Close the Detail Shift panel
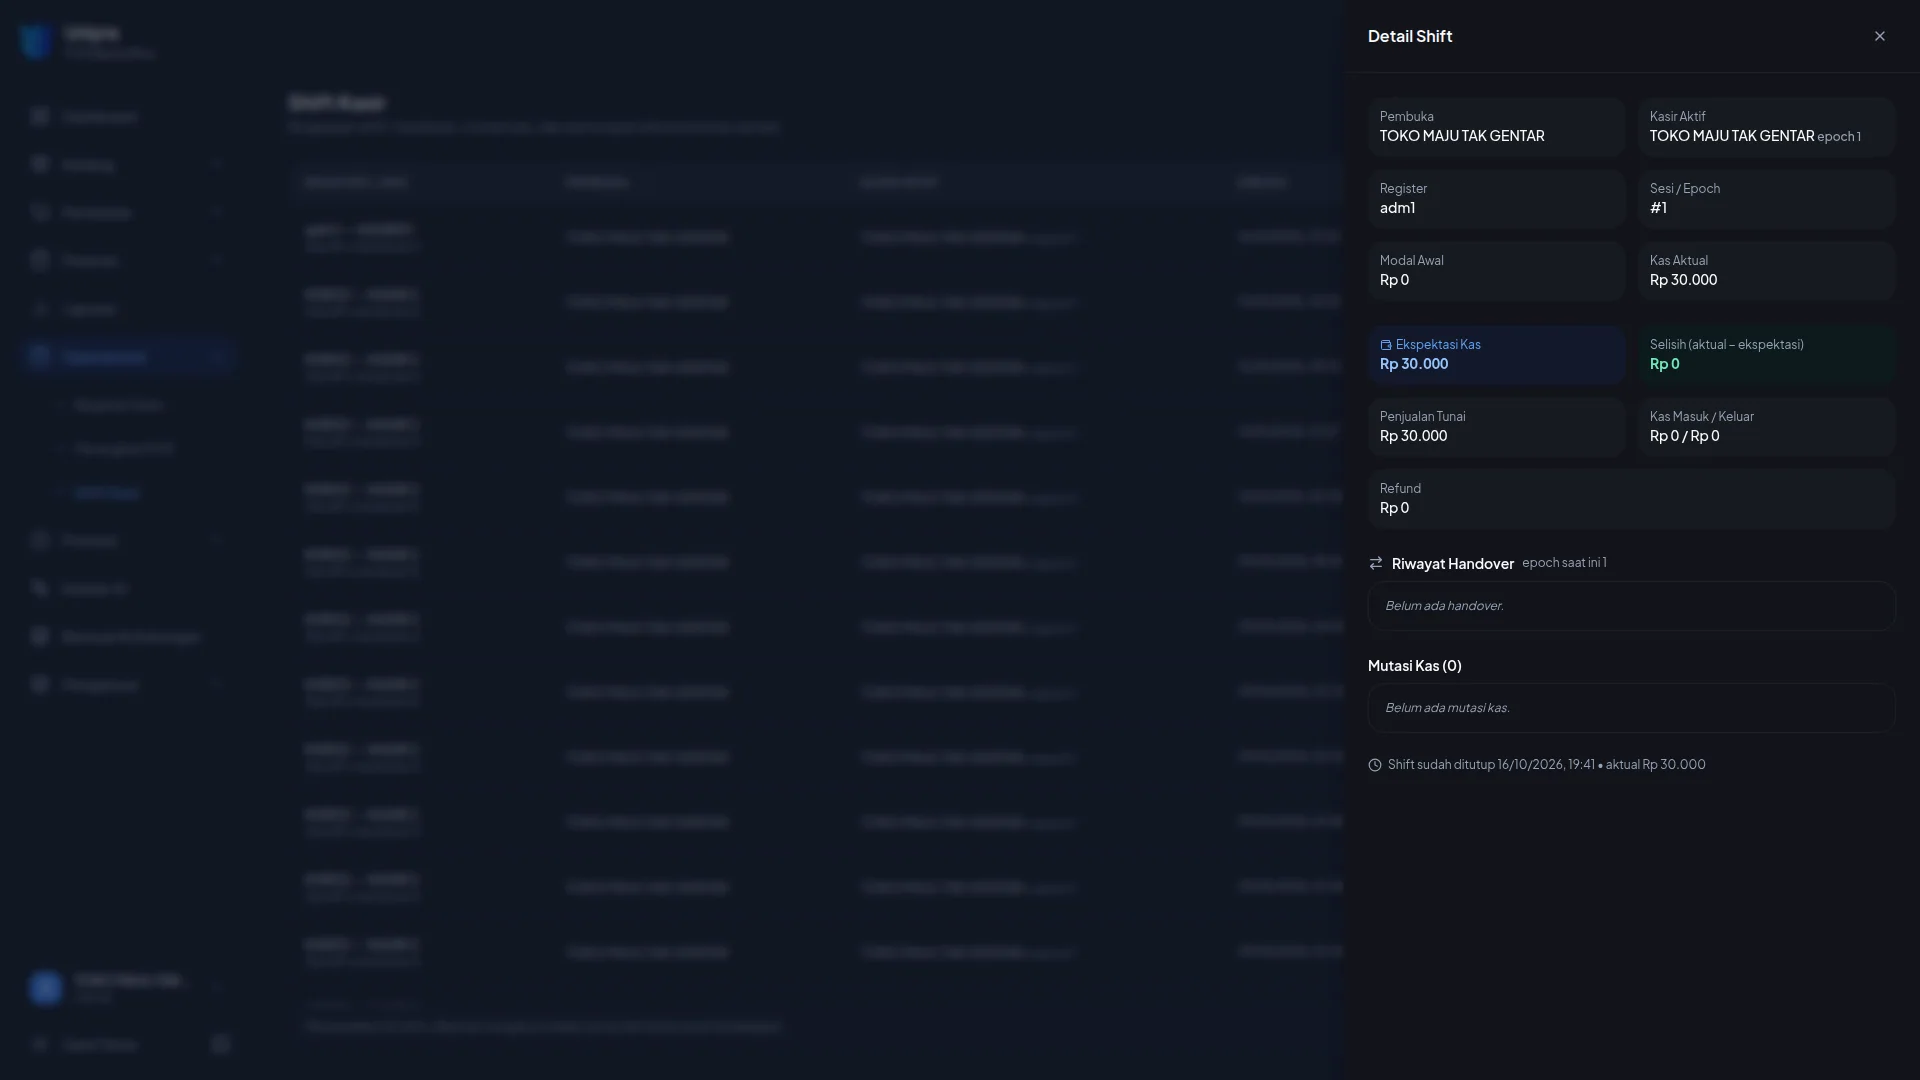1920x1080 pixels. (1879, 36)
